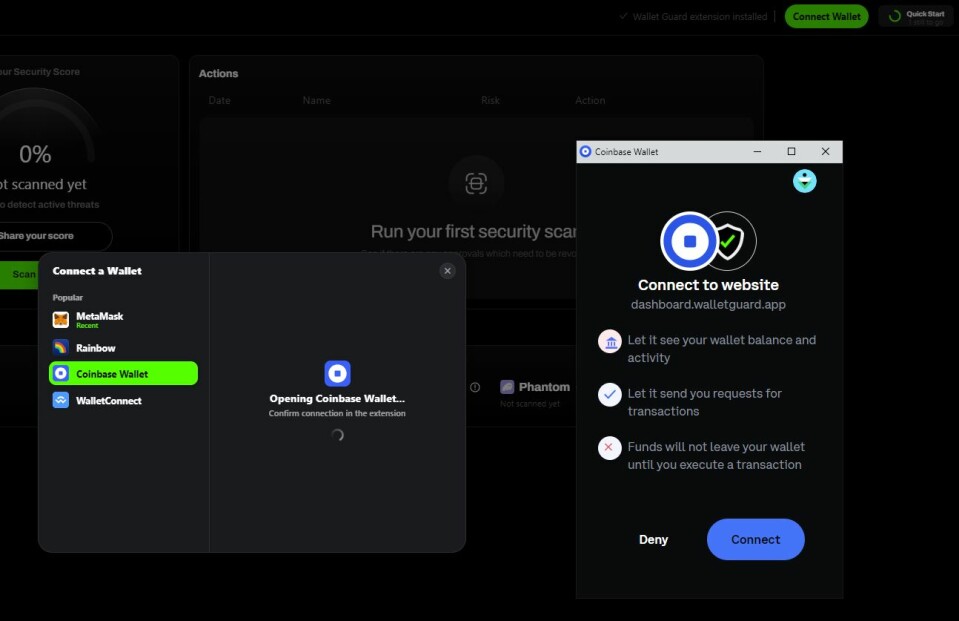Choose the WalletConnect icon

click(61, 400)
